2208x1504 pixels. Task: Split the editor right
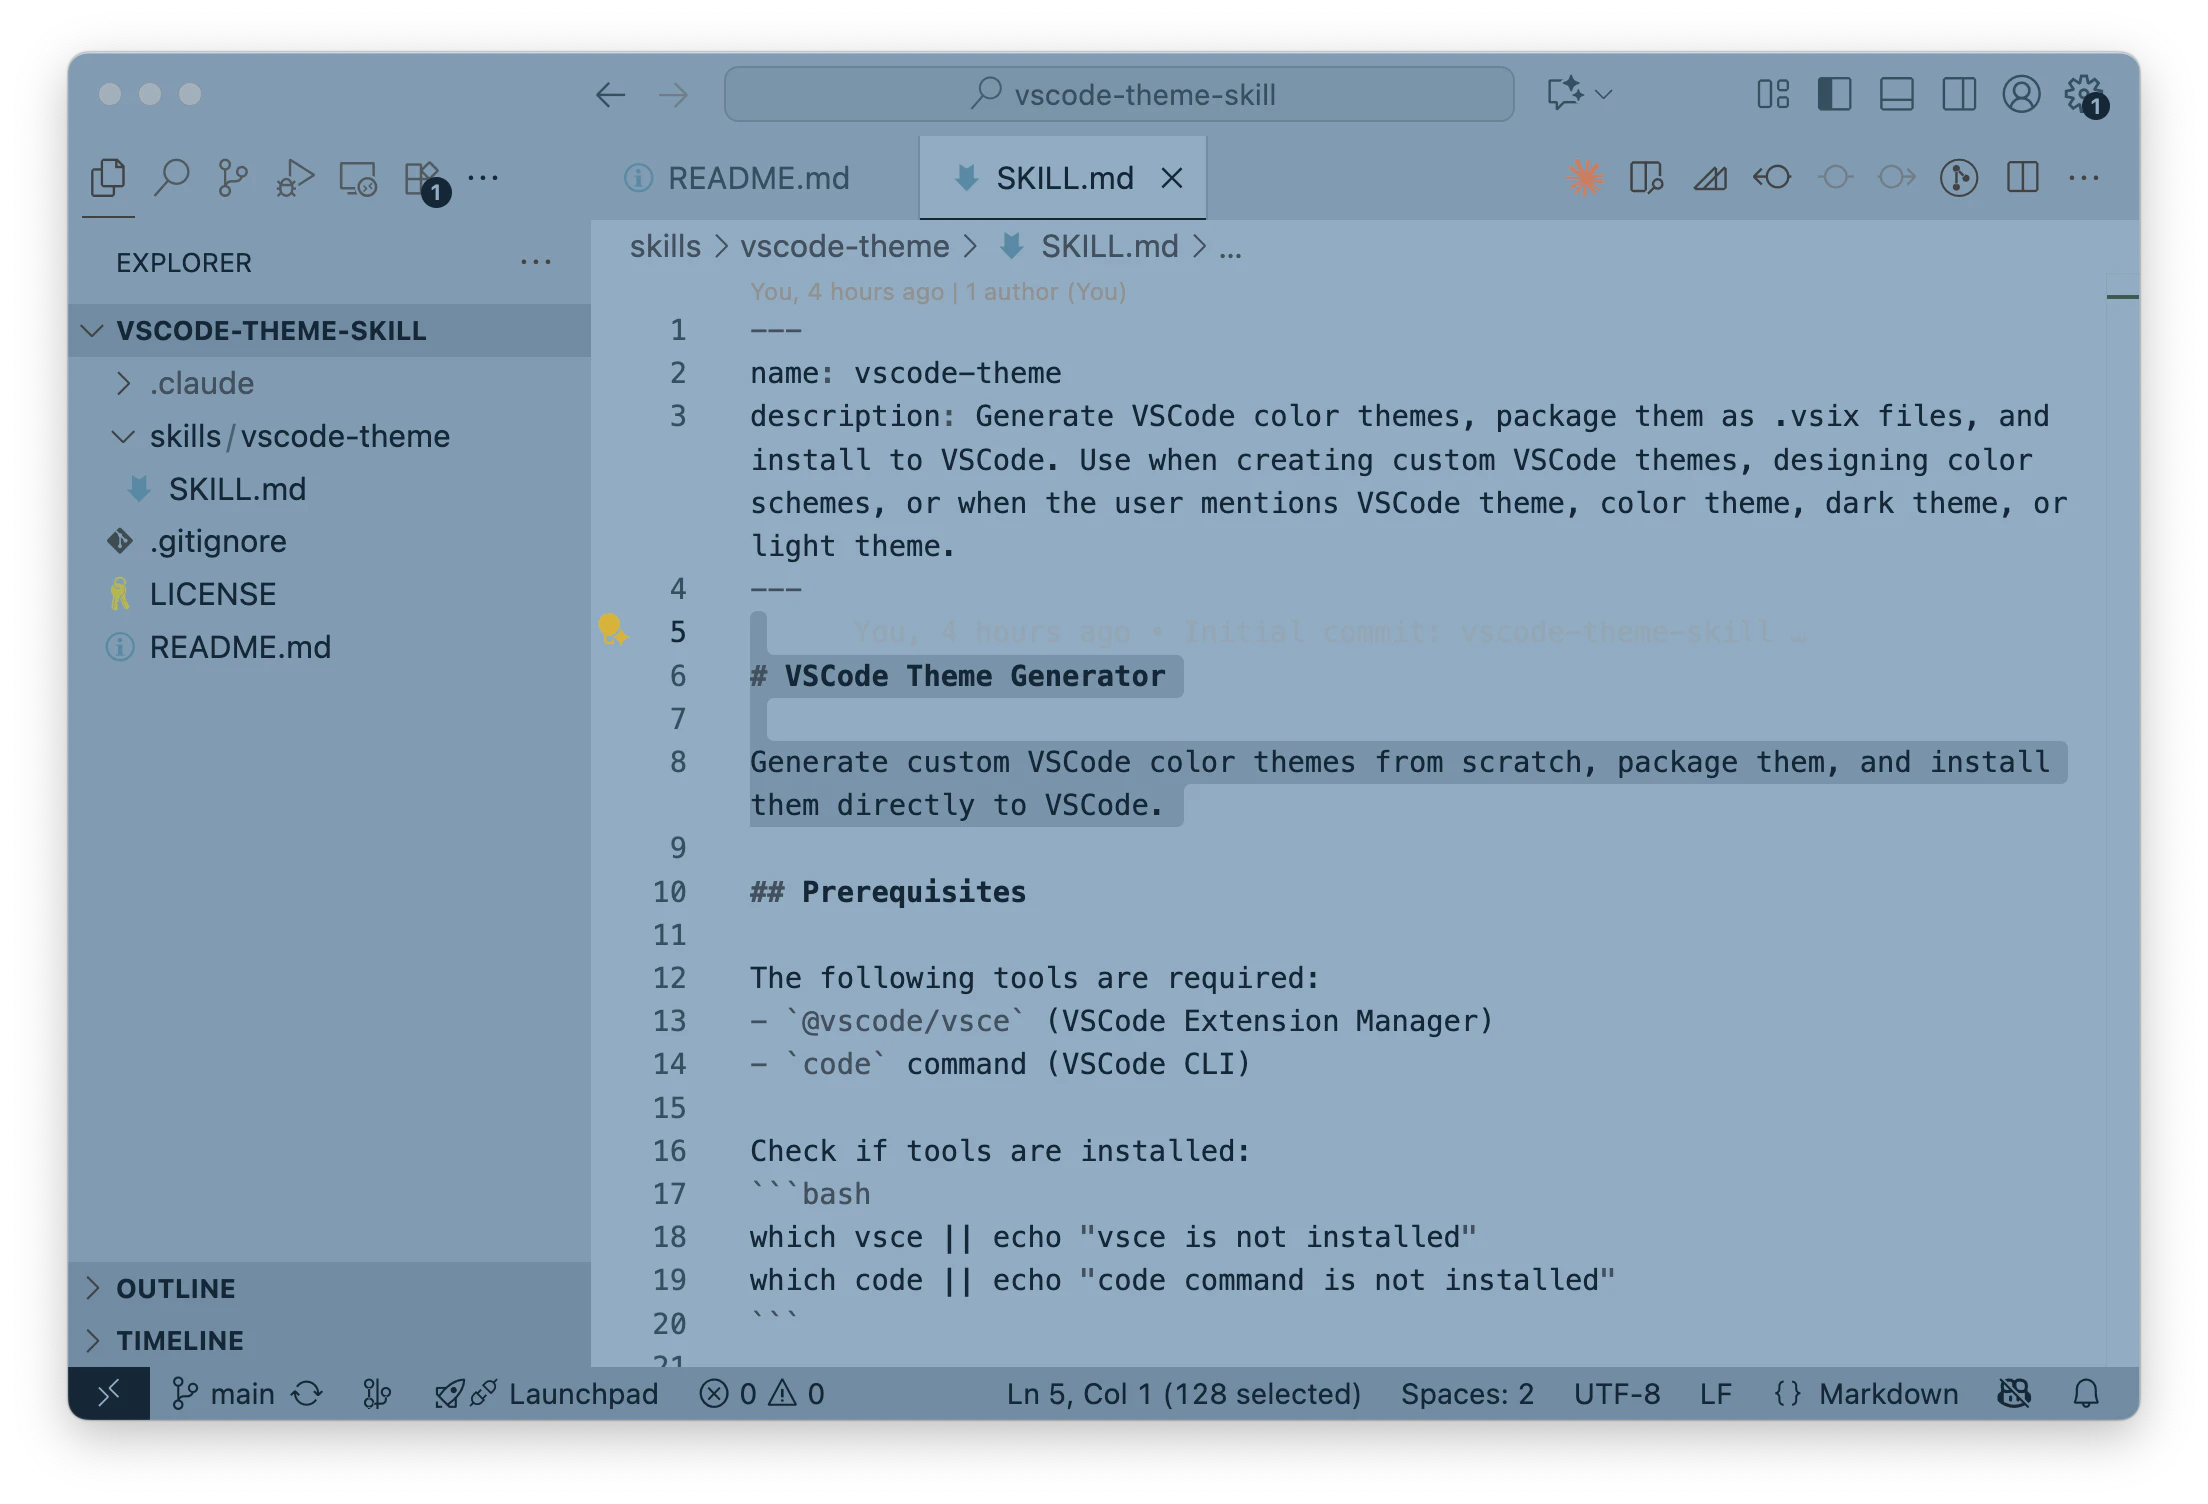(x=2022, y=178)
